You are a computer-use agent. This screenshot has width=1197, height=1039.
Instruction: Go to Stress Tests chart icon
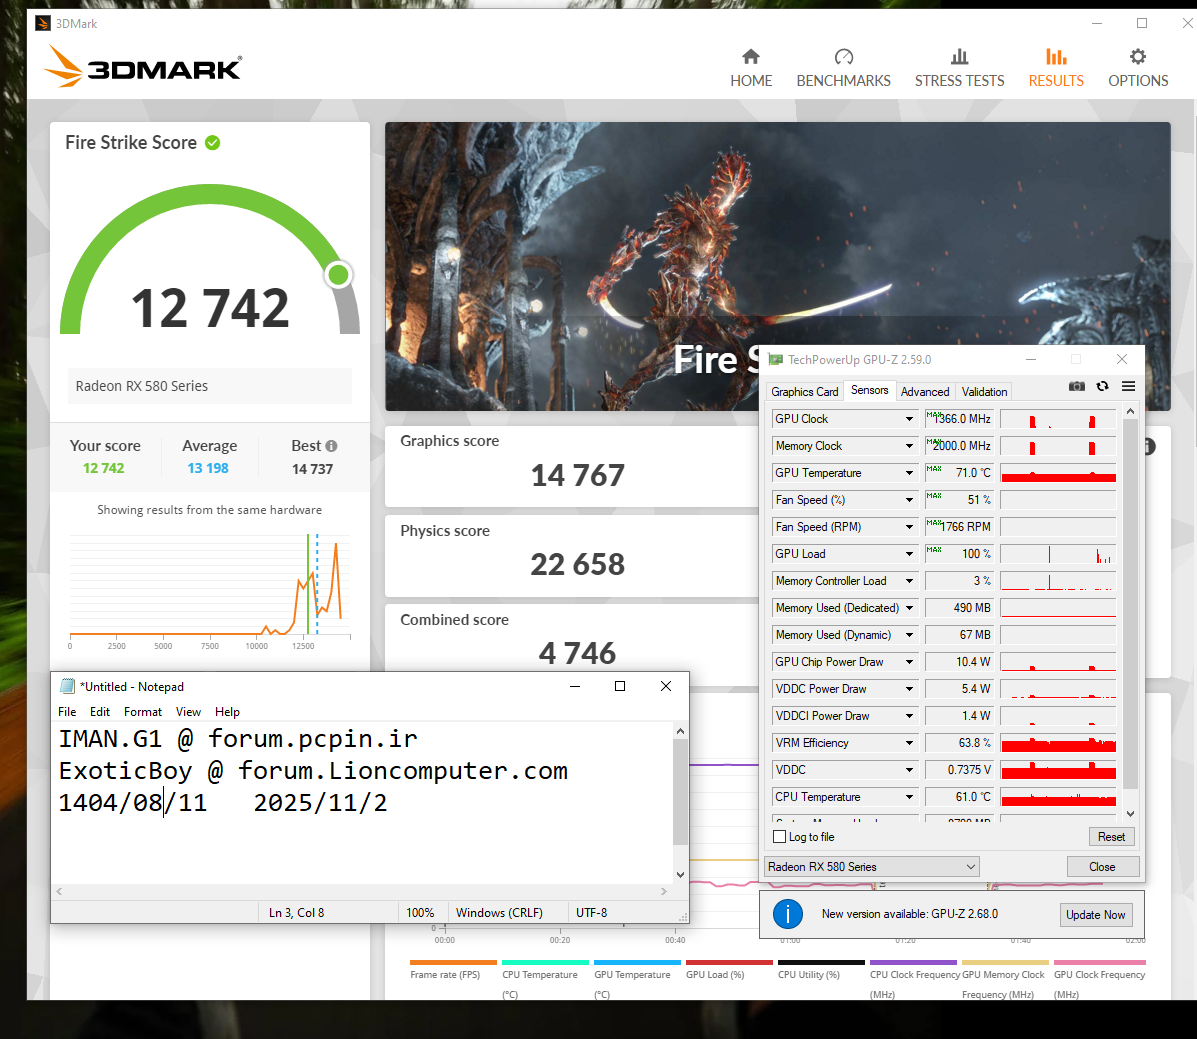tap(959, 57)
